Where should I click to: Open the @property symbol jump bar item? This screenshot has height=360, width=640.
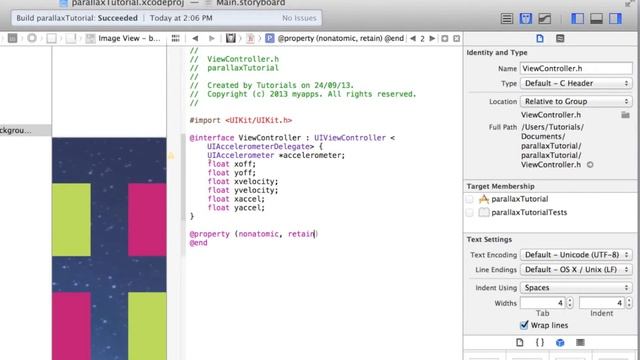335,38
